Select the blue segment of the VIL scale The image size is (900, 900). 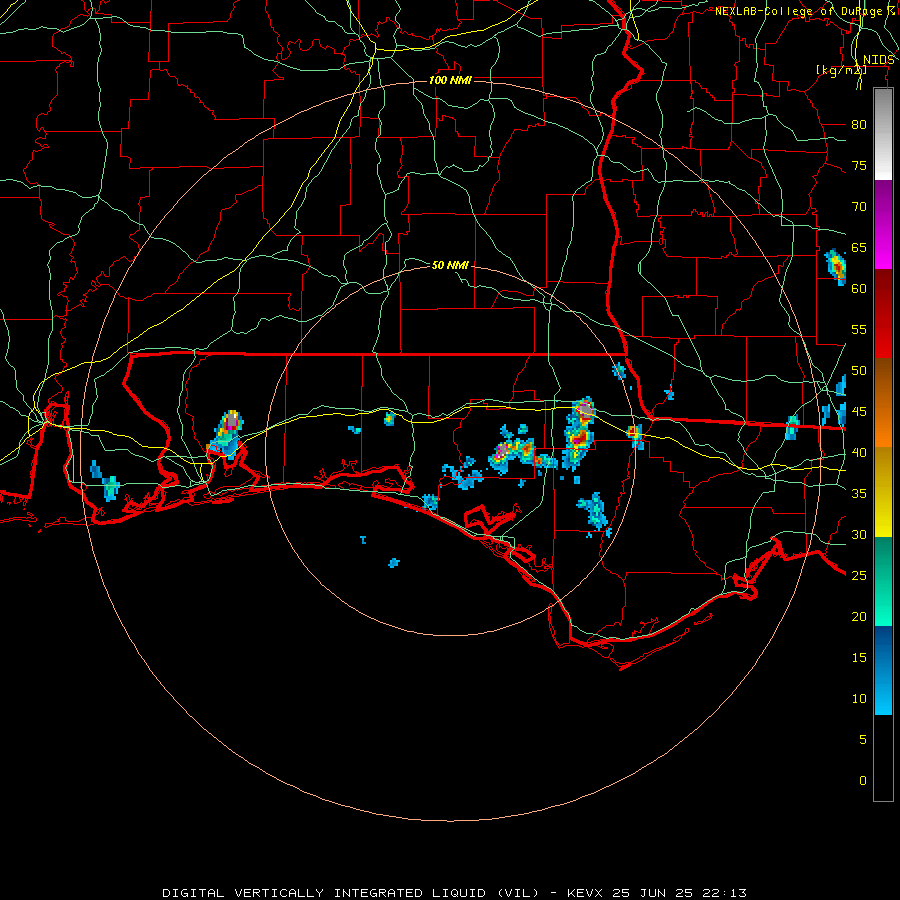pos(883,670)
